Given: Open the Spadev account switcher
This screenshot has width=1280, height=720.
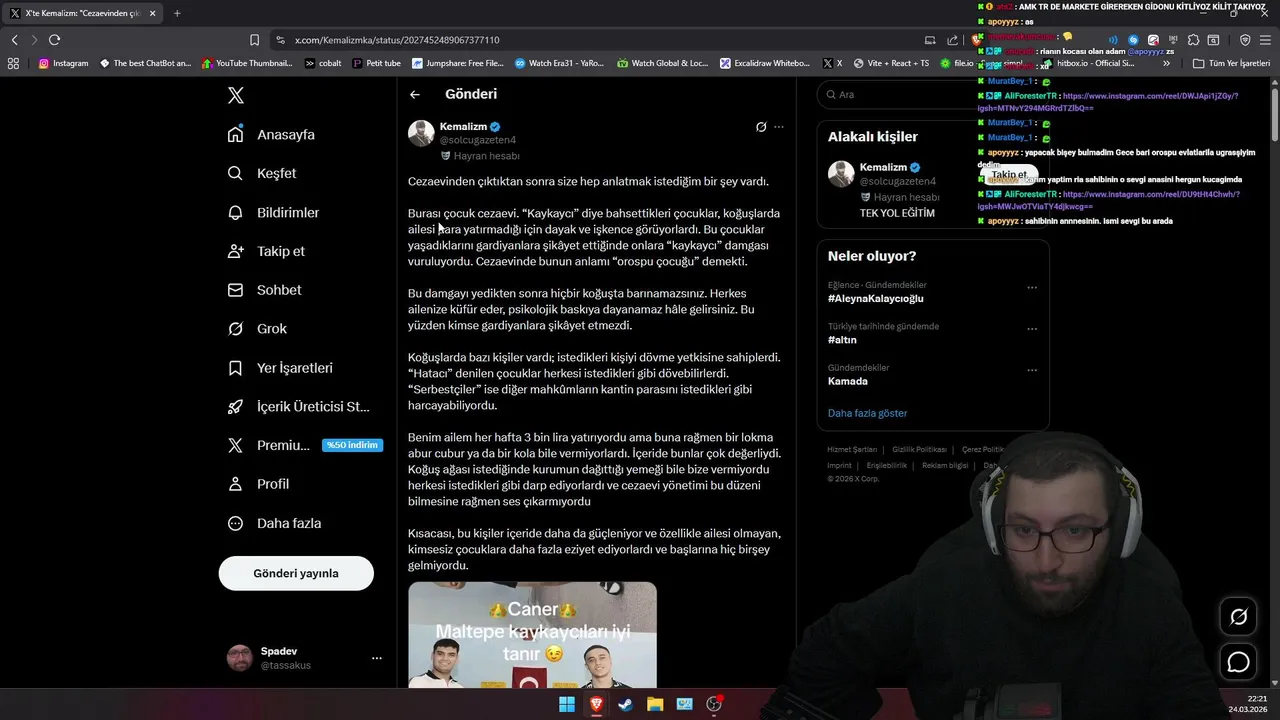Looking at the screenshot, I should coord(303,658).
